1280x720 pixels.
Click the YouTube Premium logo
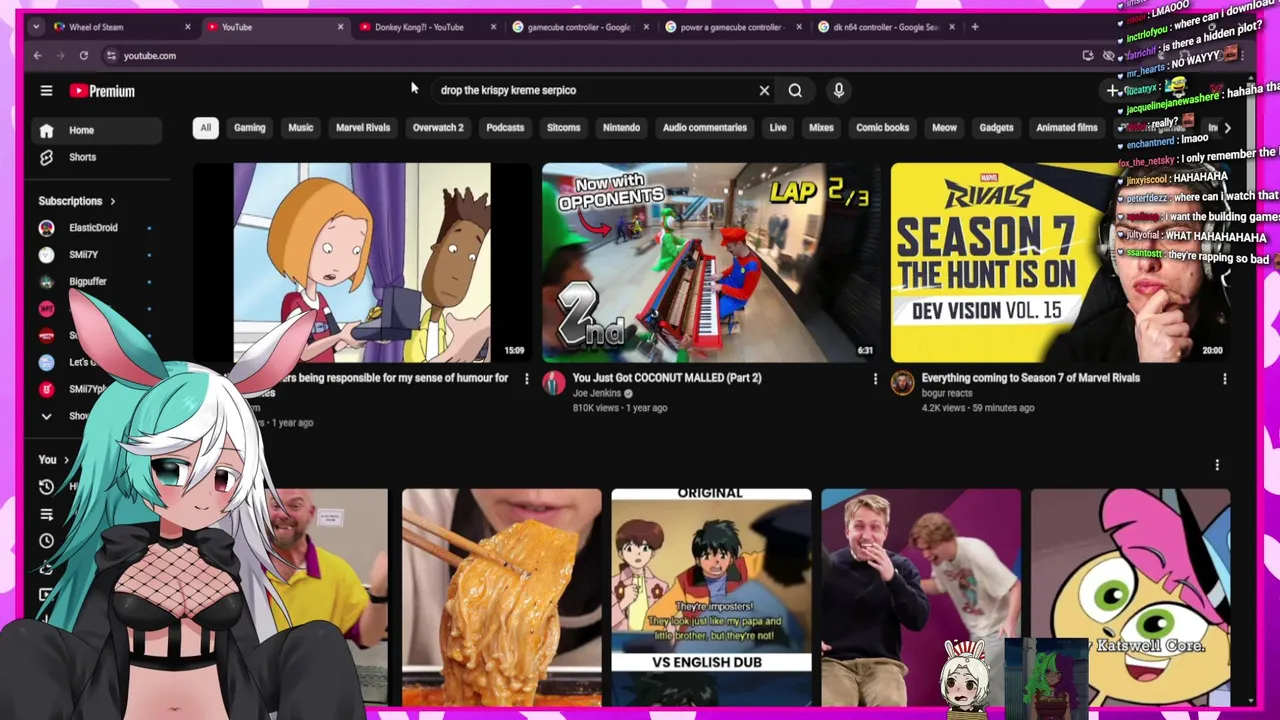(x=102, y=91)
